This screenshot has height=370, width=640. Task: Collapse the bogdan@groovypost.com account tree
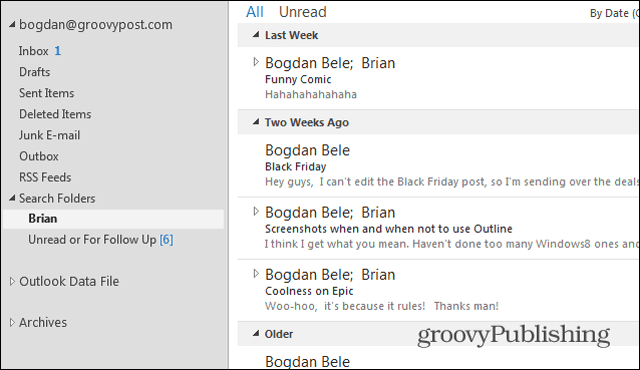12,25
